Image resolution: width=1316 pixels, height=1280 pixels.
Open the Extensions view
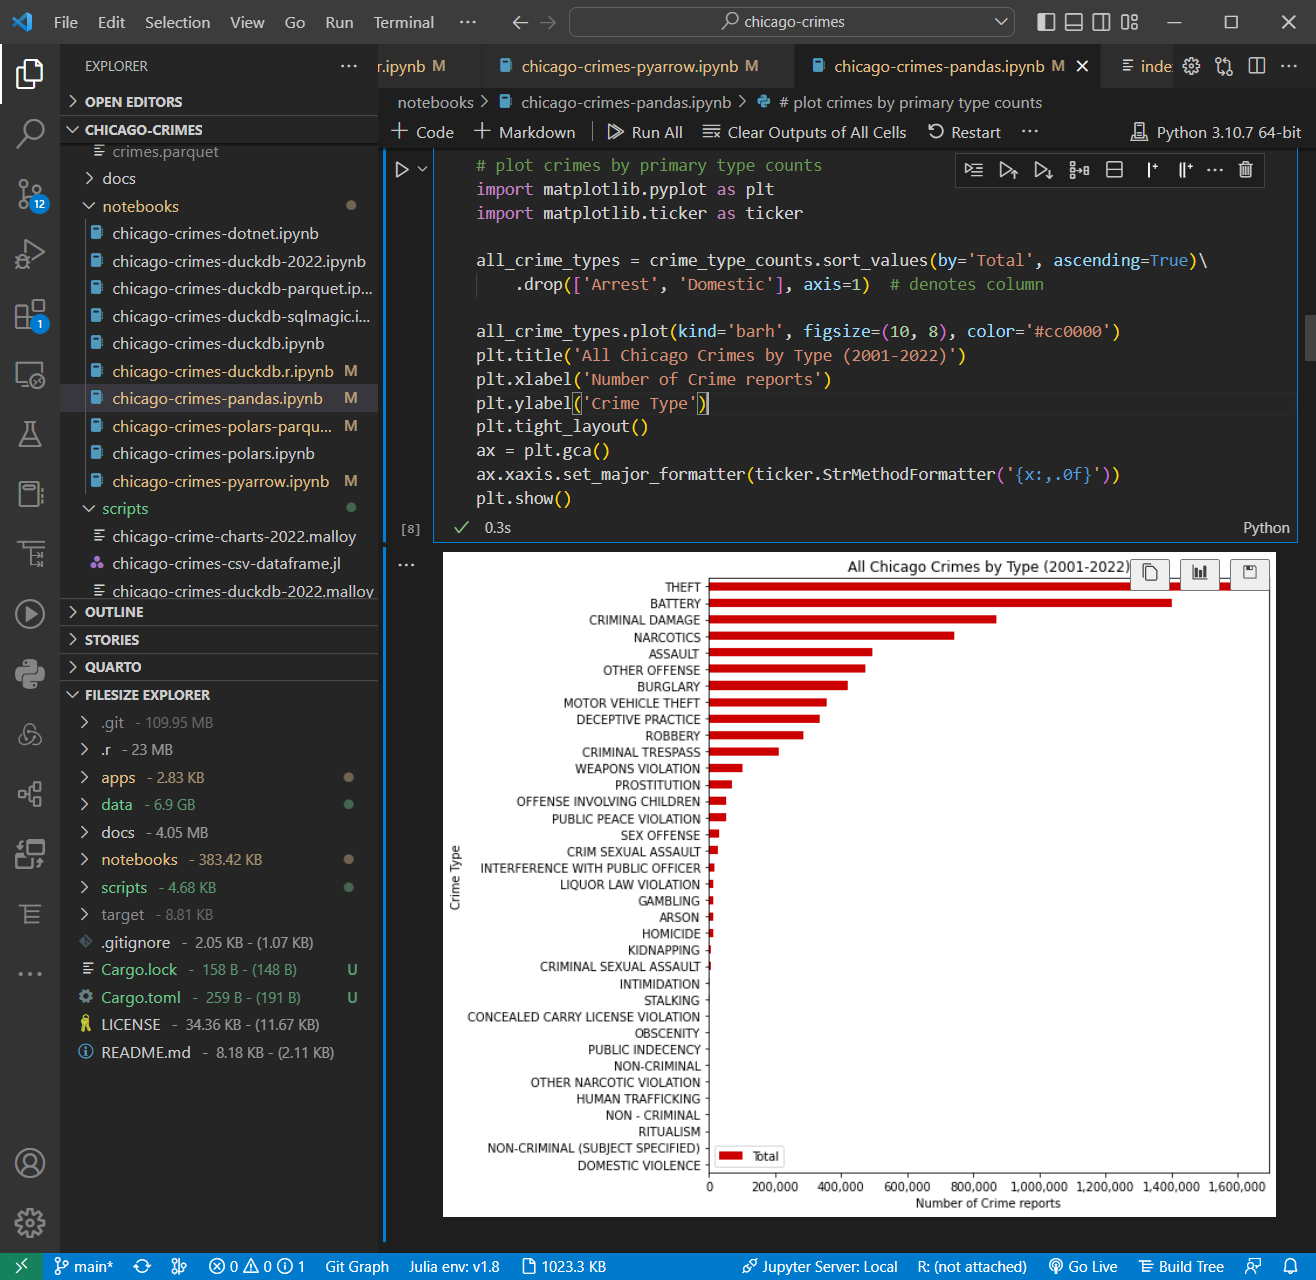[x=30, y=315]
